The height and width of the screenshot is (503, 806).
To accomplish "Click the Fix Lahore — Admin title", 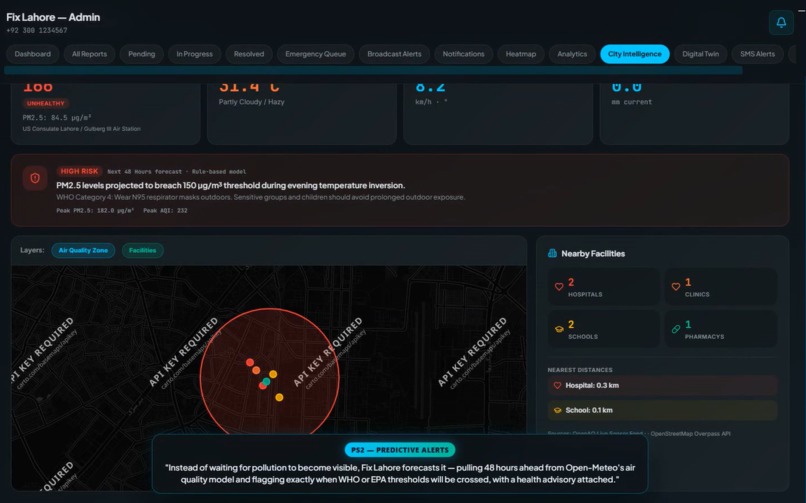I will coord(53,17).
